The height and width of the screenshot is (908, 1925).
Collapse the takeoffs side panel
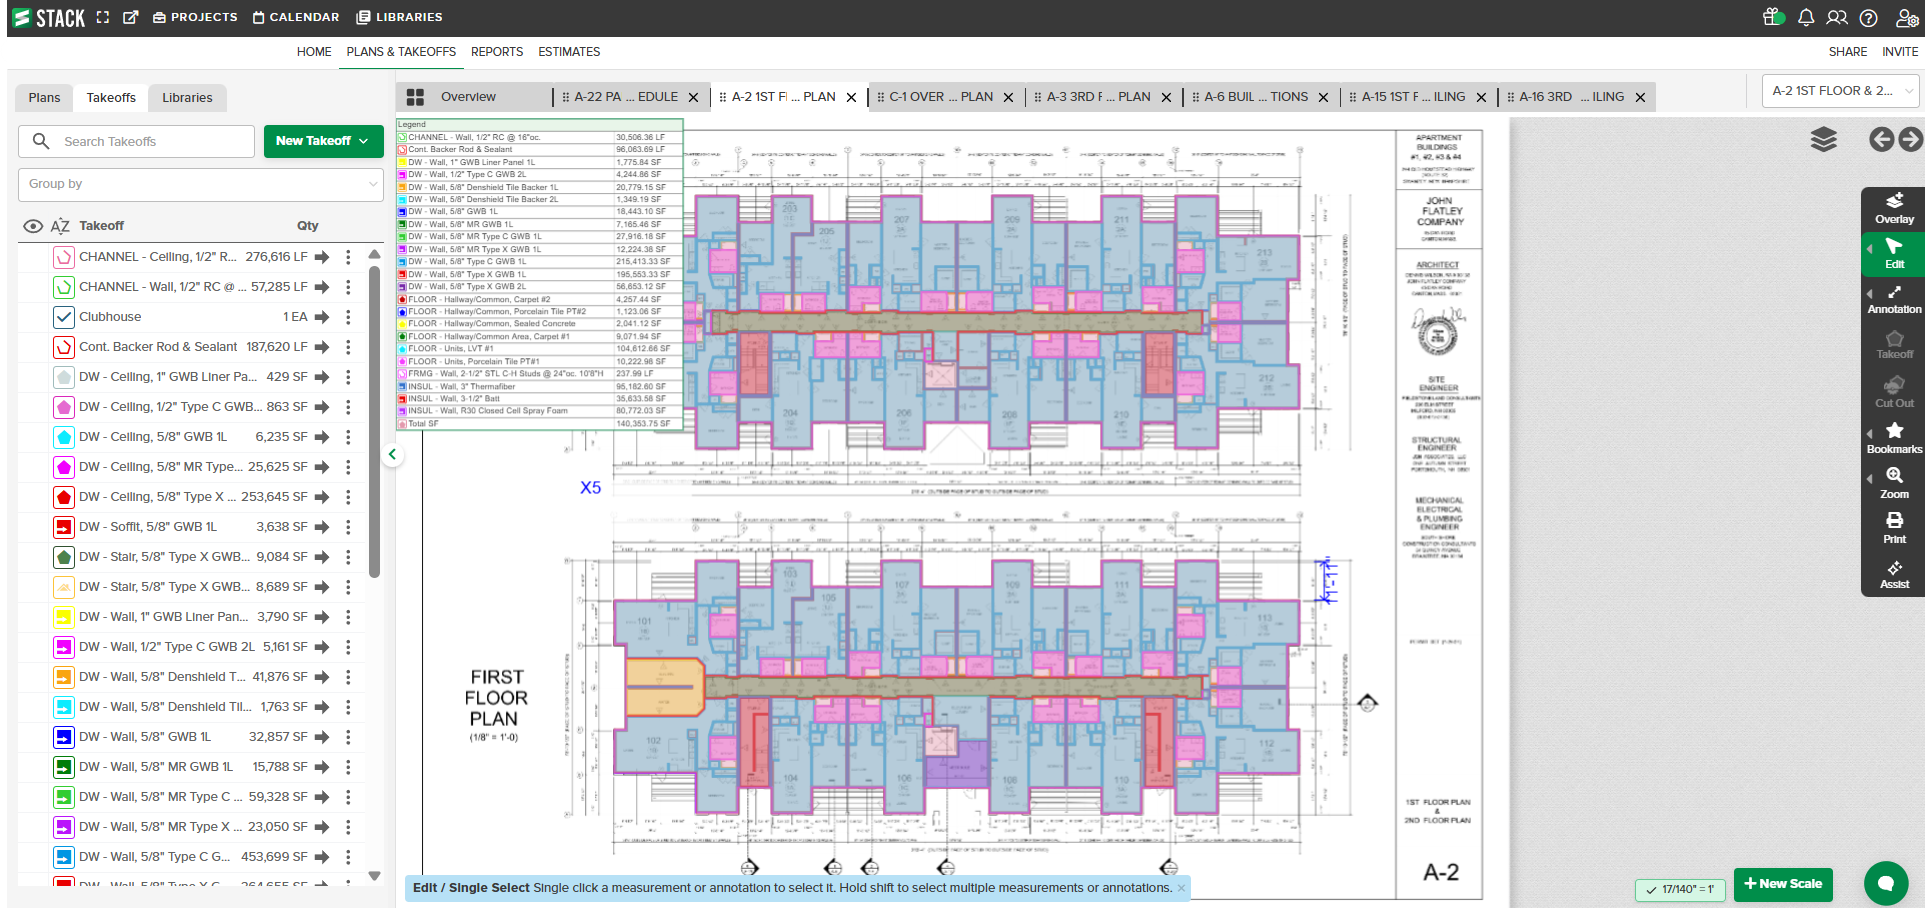pos(392,454)
